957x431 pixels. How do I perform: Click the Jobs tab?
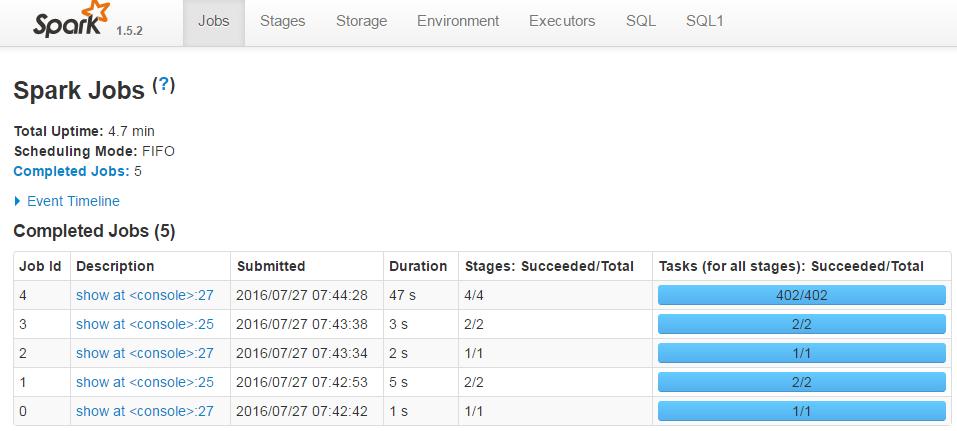pyautogui.click(x=214, y=21)
